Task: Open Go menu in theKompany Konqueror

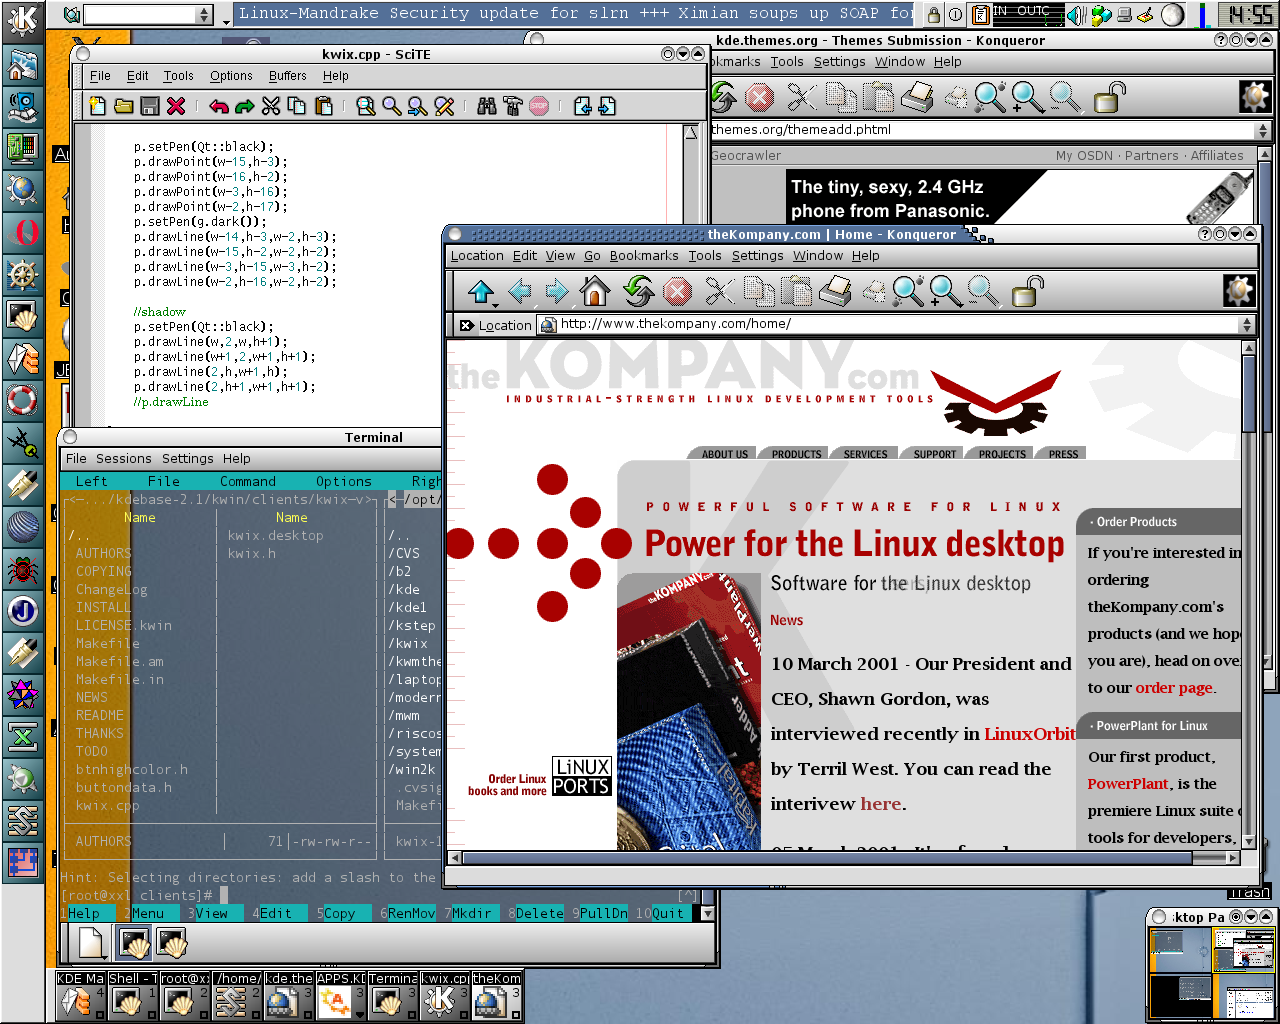Action: [592, 256]
